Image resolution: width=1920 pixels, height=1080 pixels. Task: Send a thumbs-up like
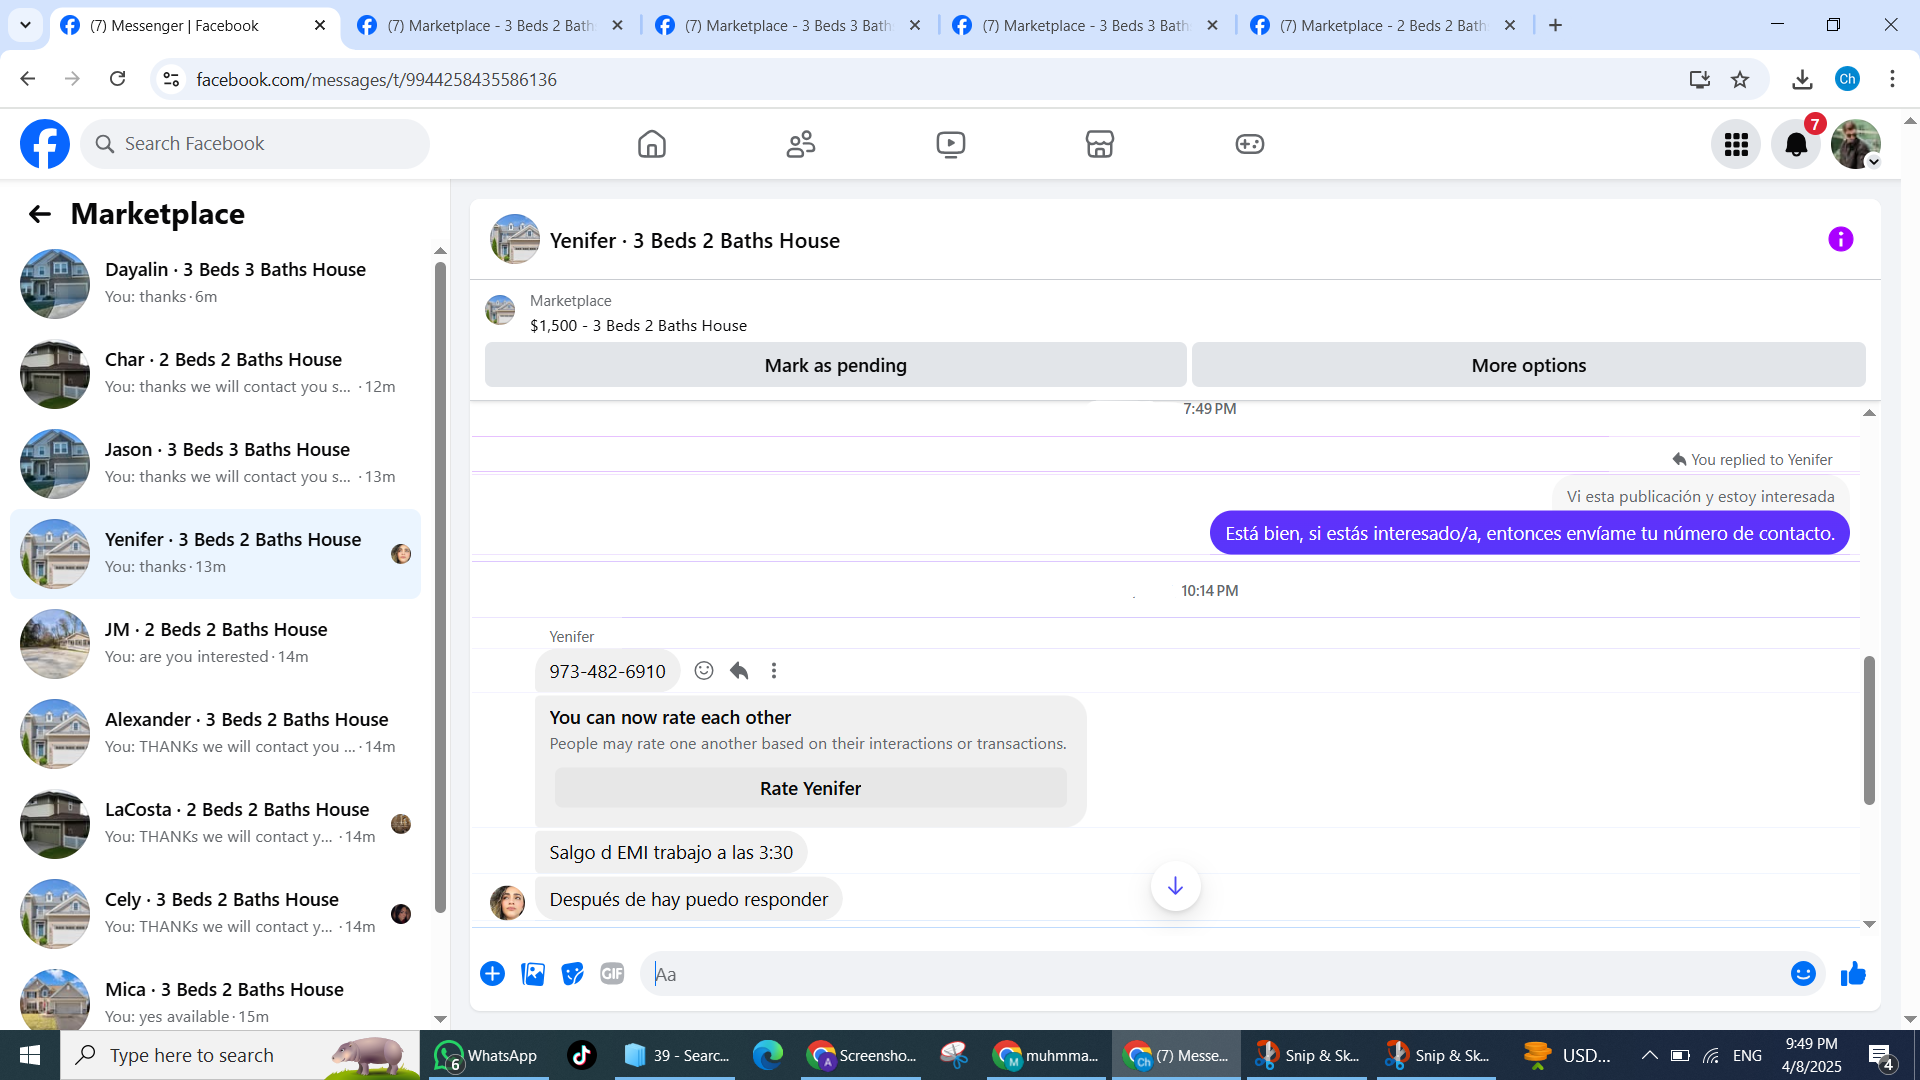(x=1853, y=974)
